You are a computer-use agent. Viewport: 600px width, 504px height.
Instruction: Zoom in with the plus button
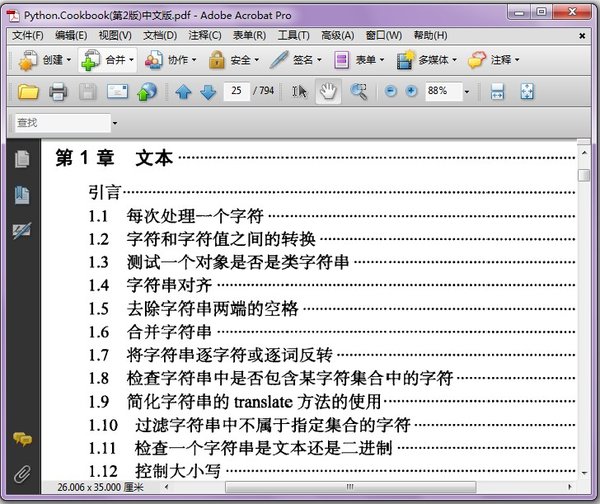point(411,91)
